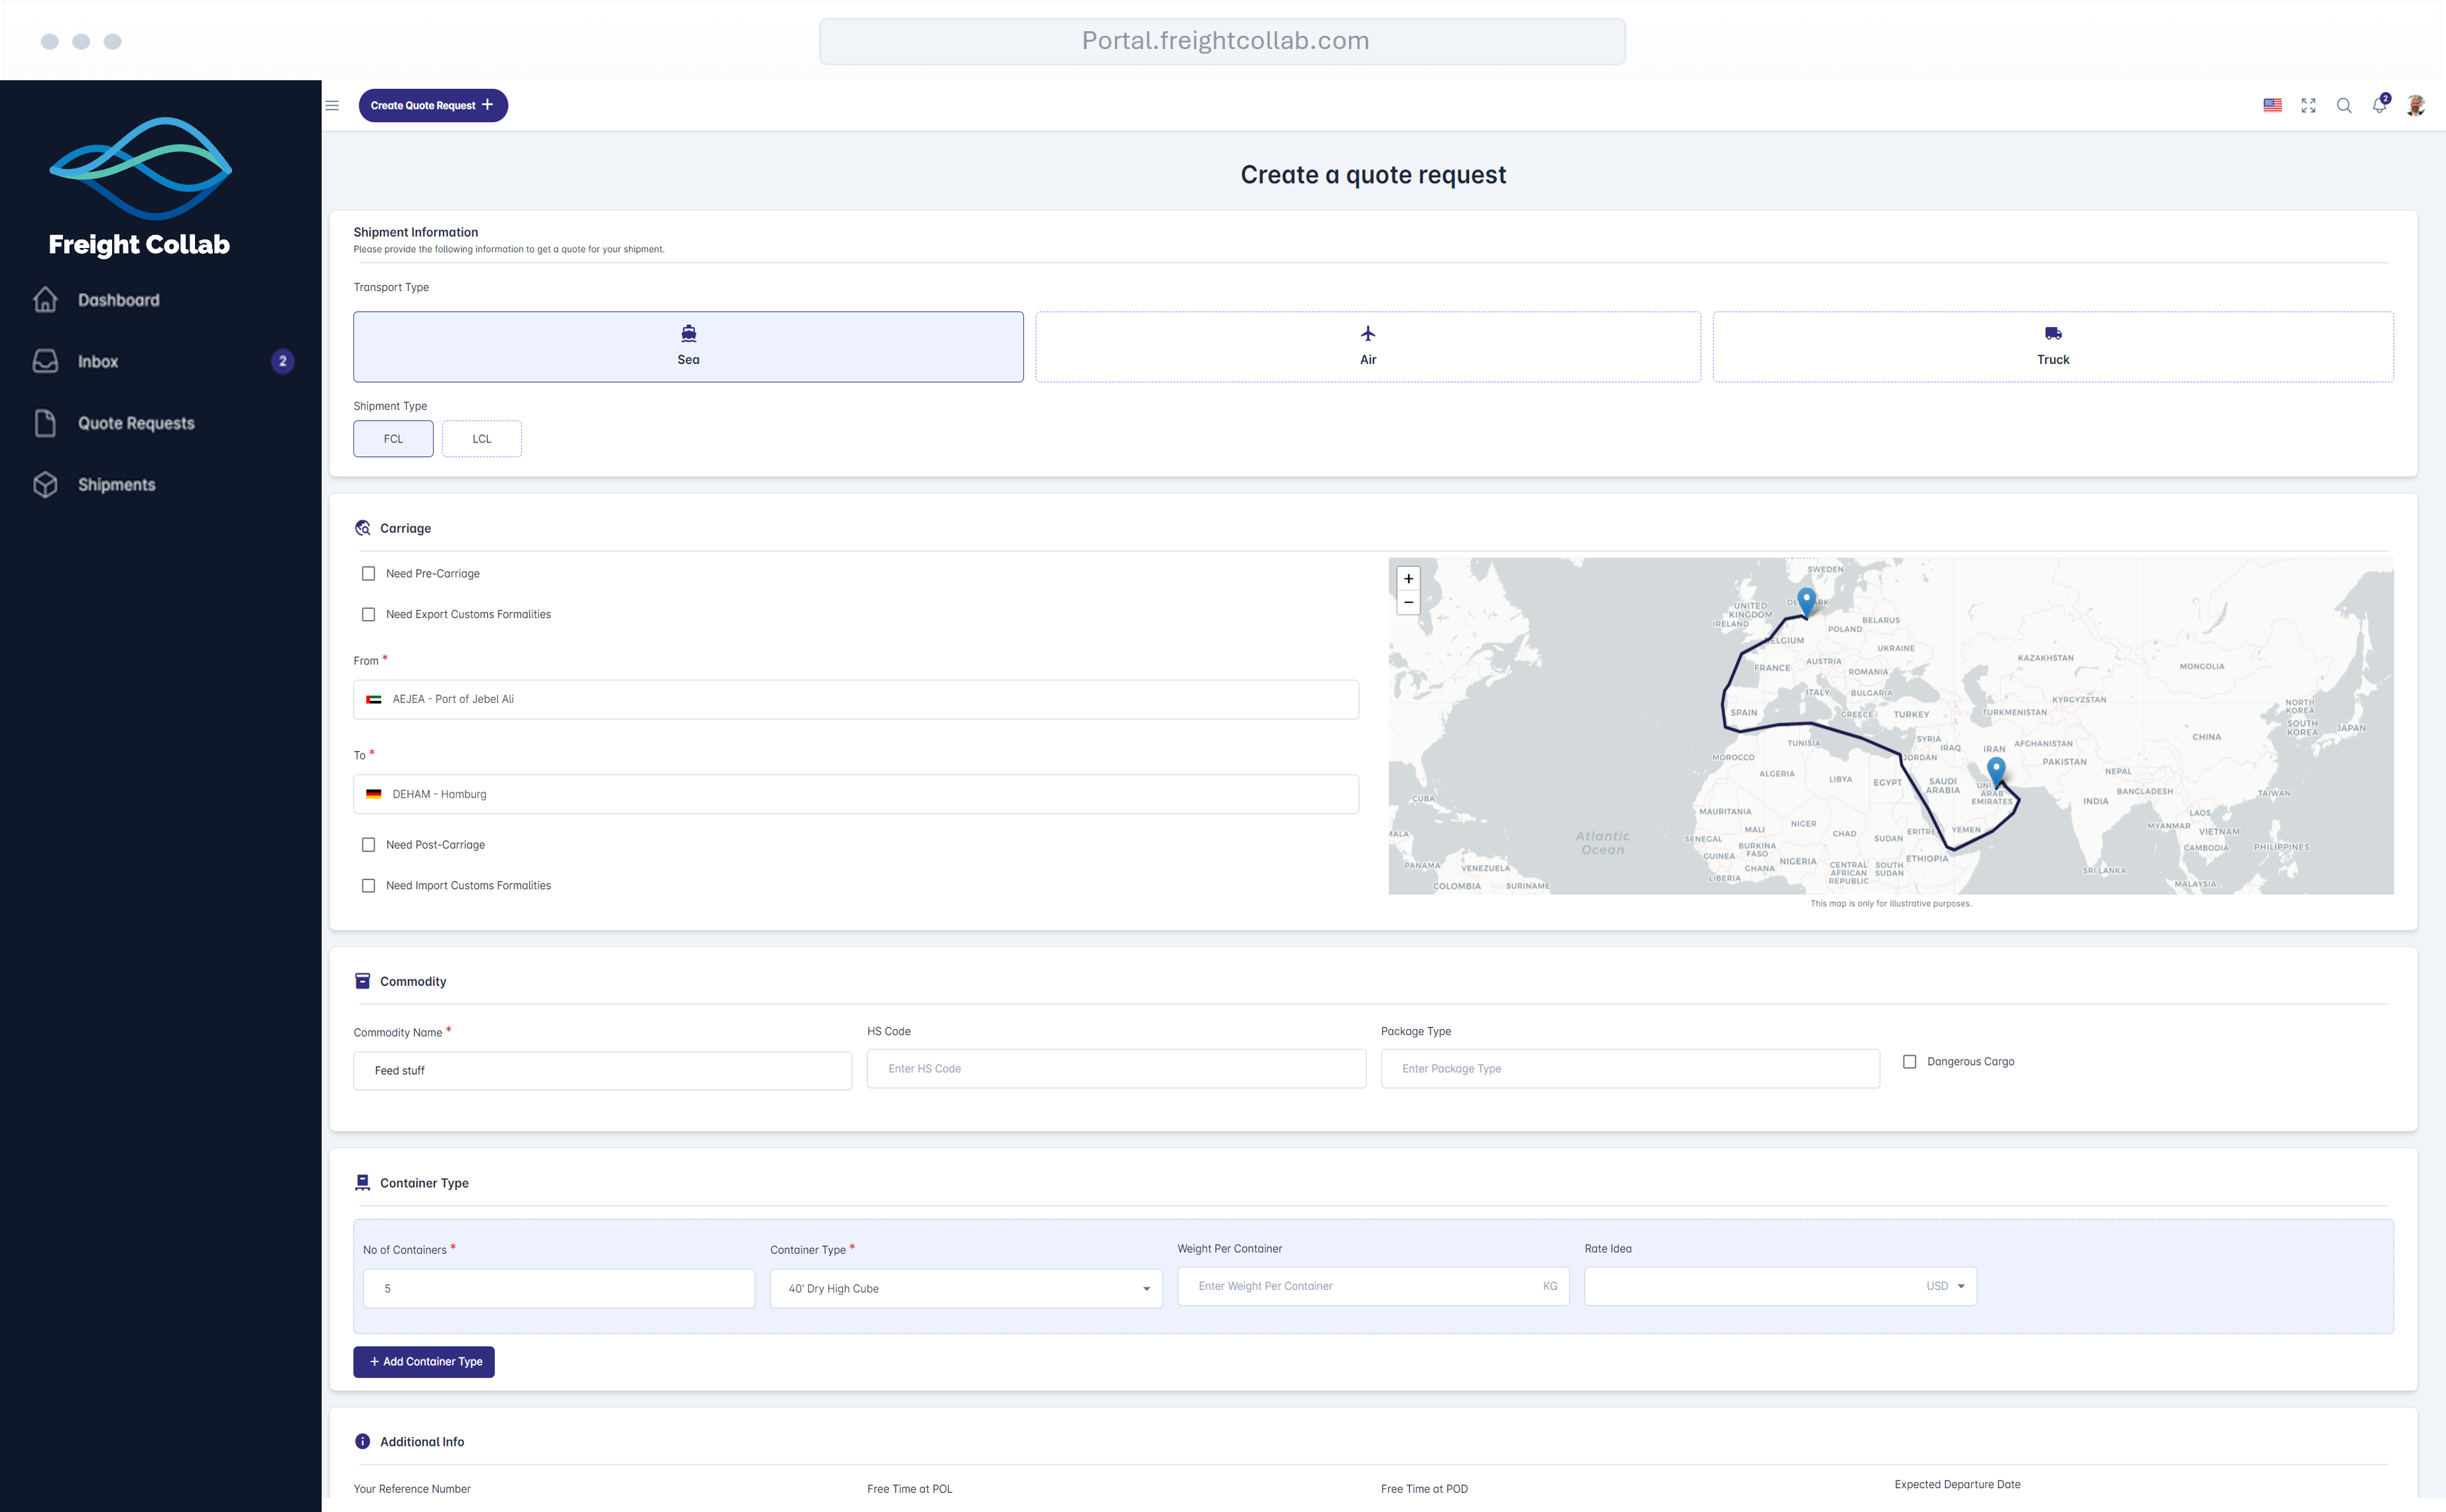
Task: Click the HS Code input field
Action: pyautogui.click(x=1115, y=1069)
